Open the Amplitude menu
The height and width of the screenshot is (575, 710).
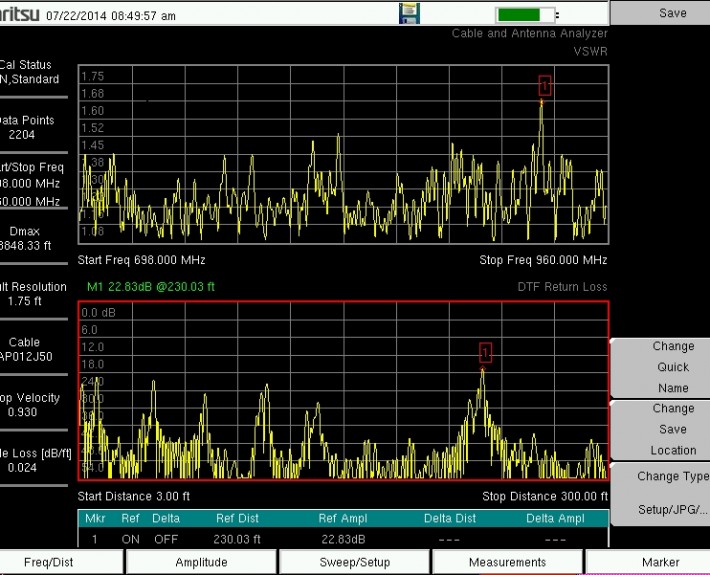201,562
